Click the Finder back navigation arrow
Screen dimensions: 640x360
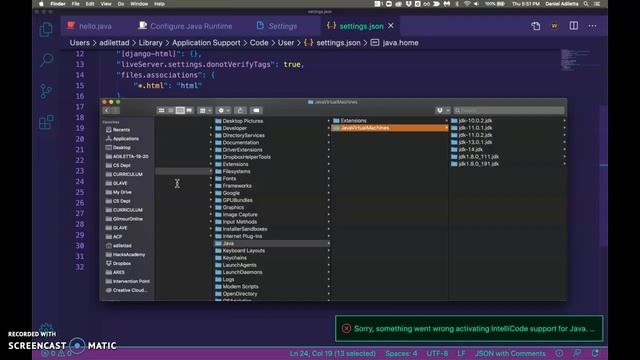pos(107,111)
